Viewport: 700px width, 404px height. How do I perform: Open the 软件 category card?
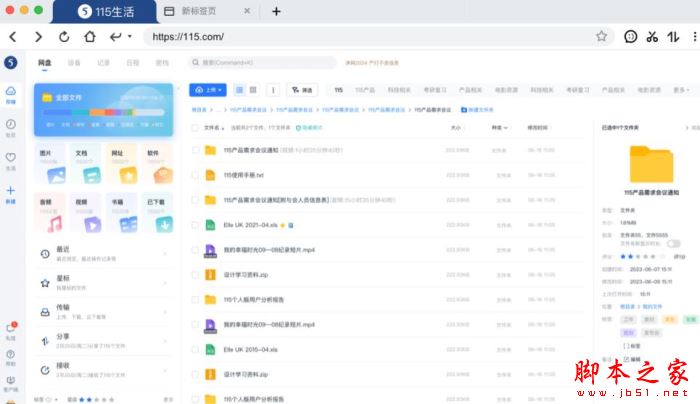[x=158, y=163]
